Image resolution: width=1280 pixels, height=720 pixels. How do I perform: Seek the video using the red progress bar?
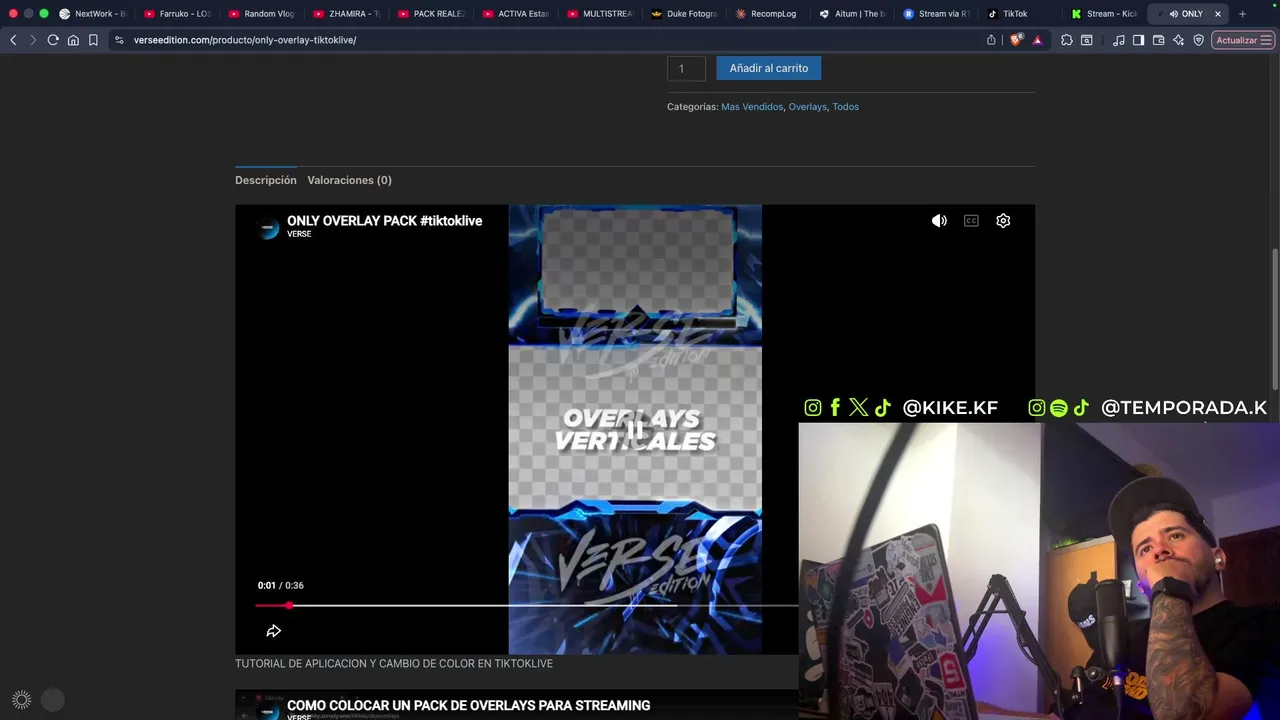[526, 606]
